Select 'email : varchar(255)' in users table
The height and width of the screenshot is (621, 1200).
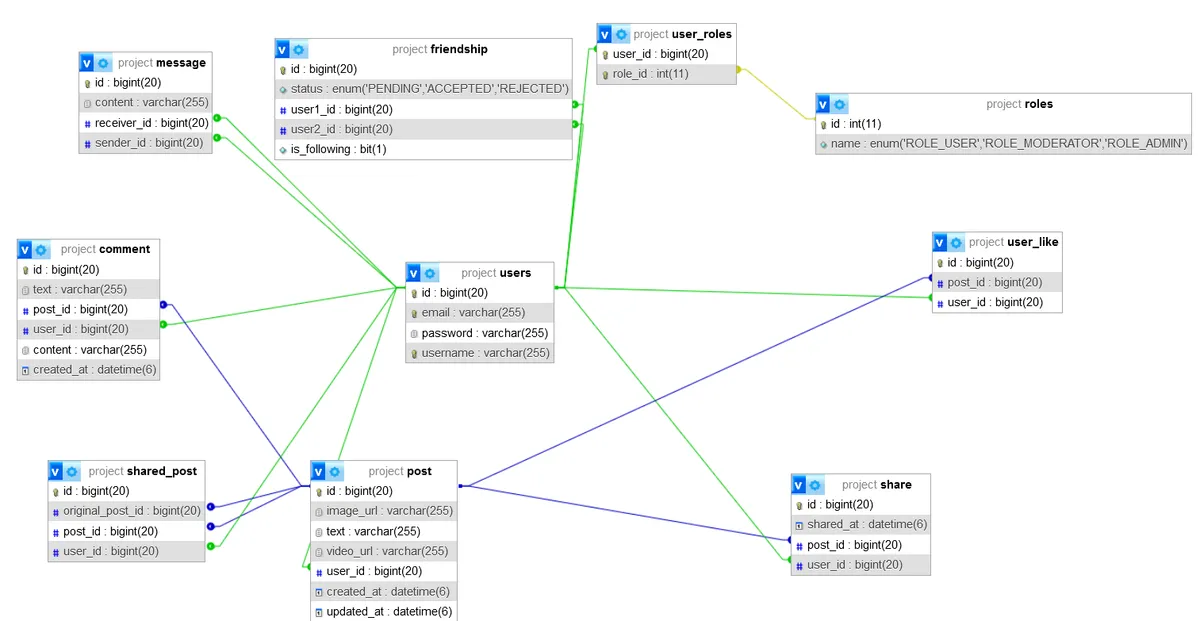(480, 313)
